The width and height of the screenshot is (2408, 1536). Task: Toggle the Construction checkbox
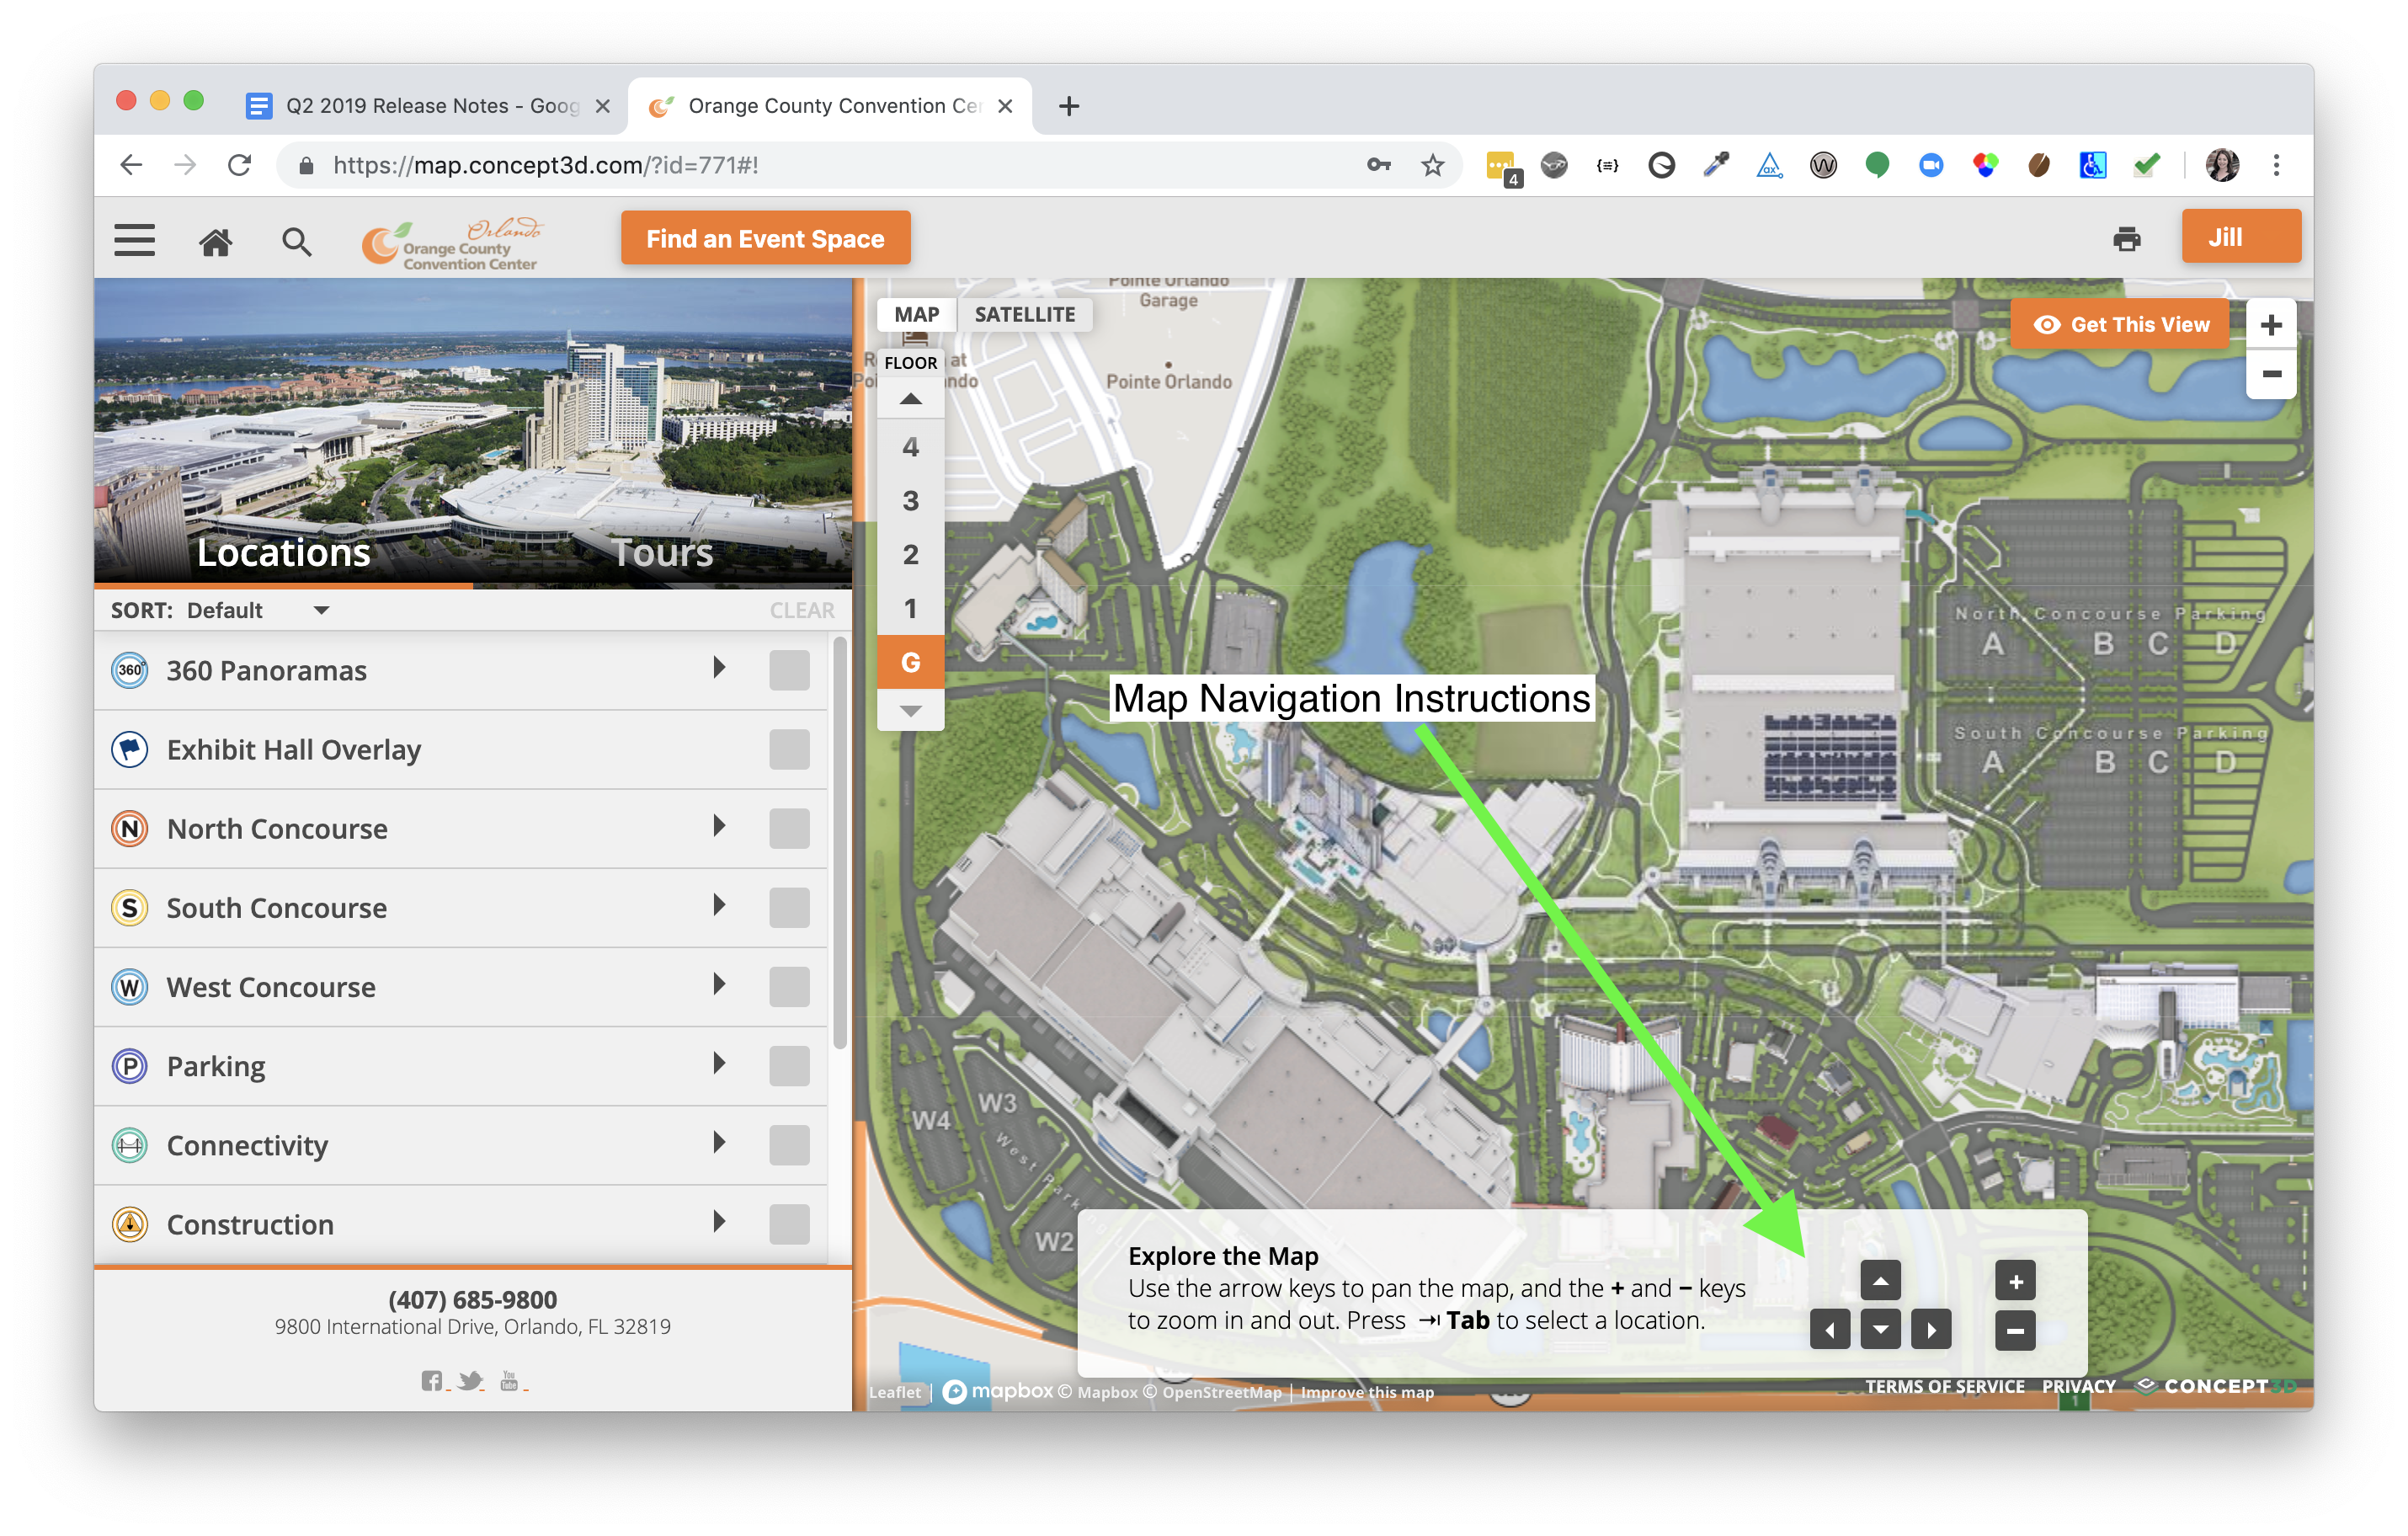point(789,1224)
